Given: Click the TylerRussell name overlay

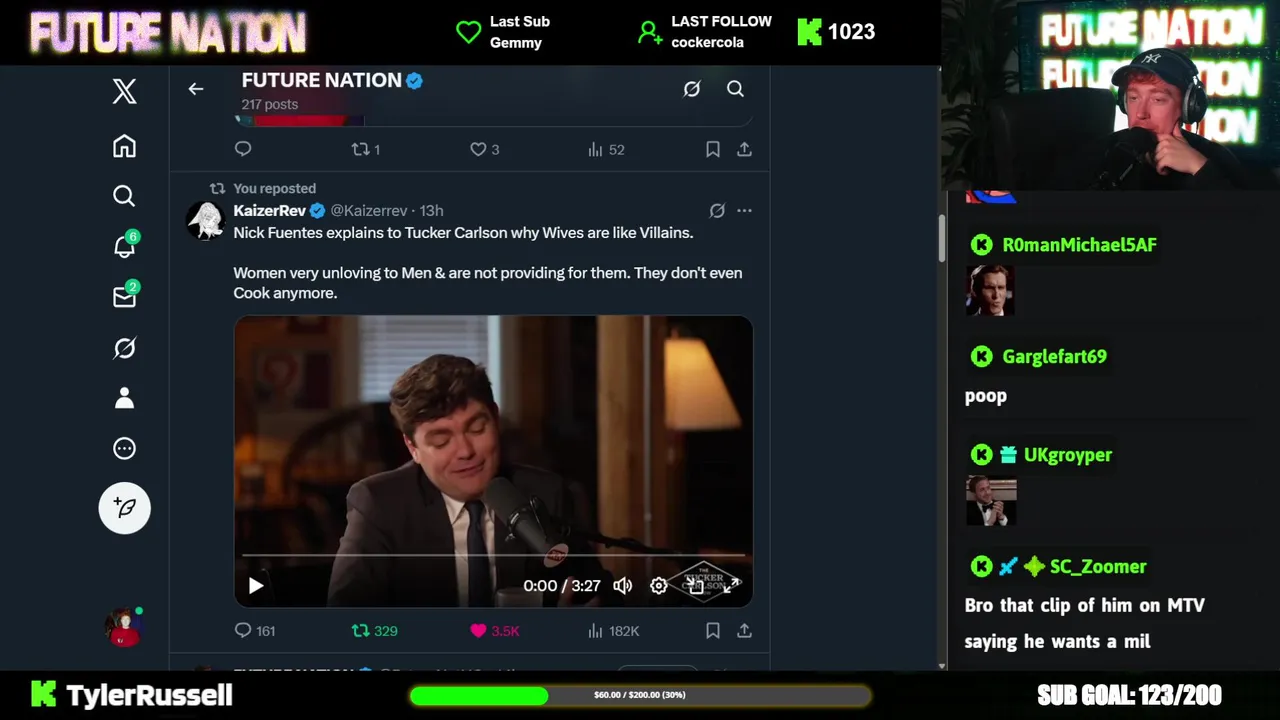Looking at the screenshot, I should (x=149, y=695).
